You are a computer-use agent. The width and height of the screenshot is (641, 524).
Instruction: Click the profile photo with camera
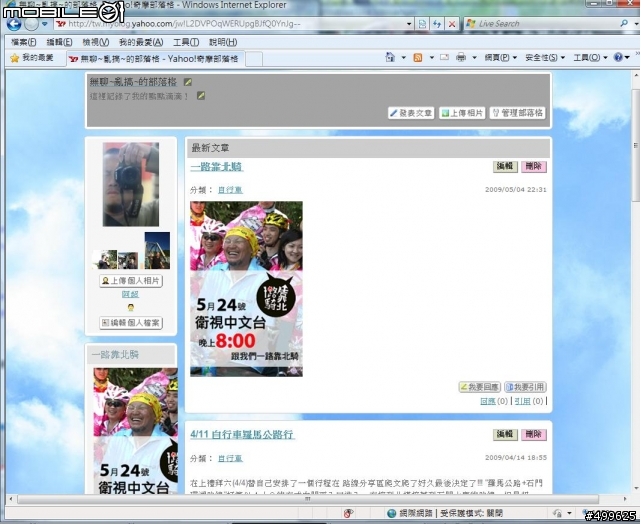tap(131, 184)
